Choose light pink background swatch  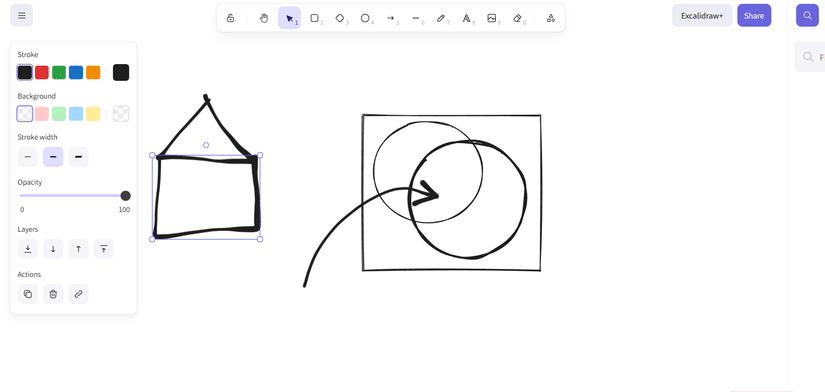tap(42, 114)
